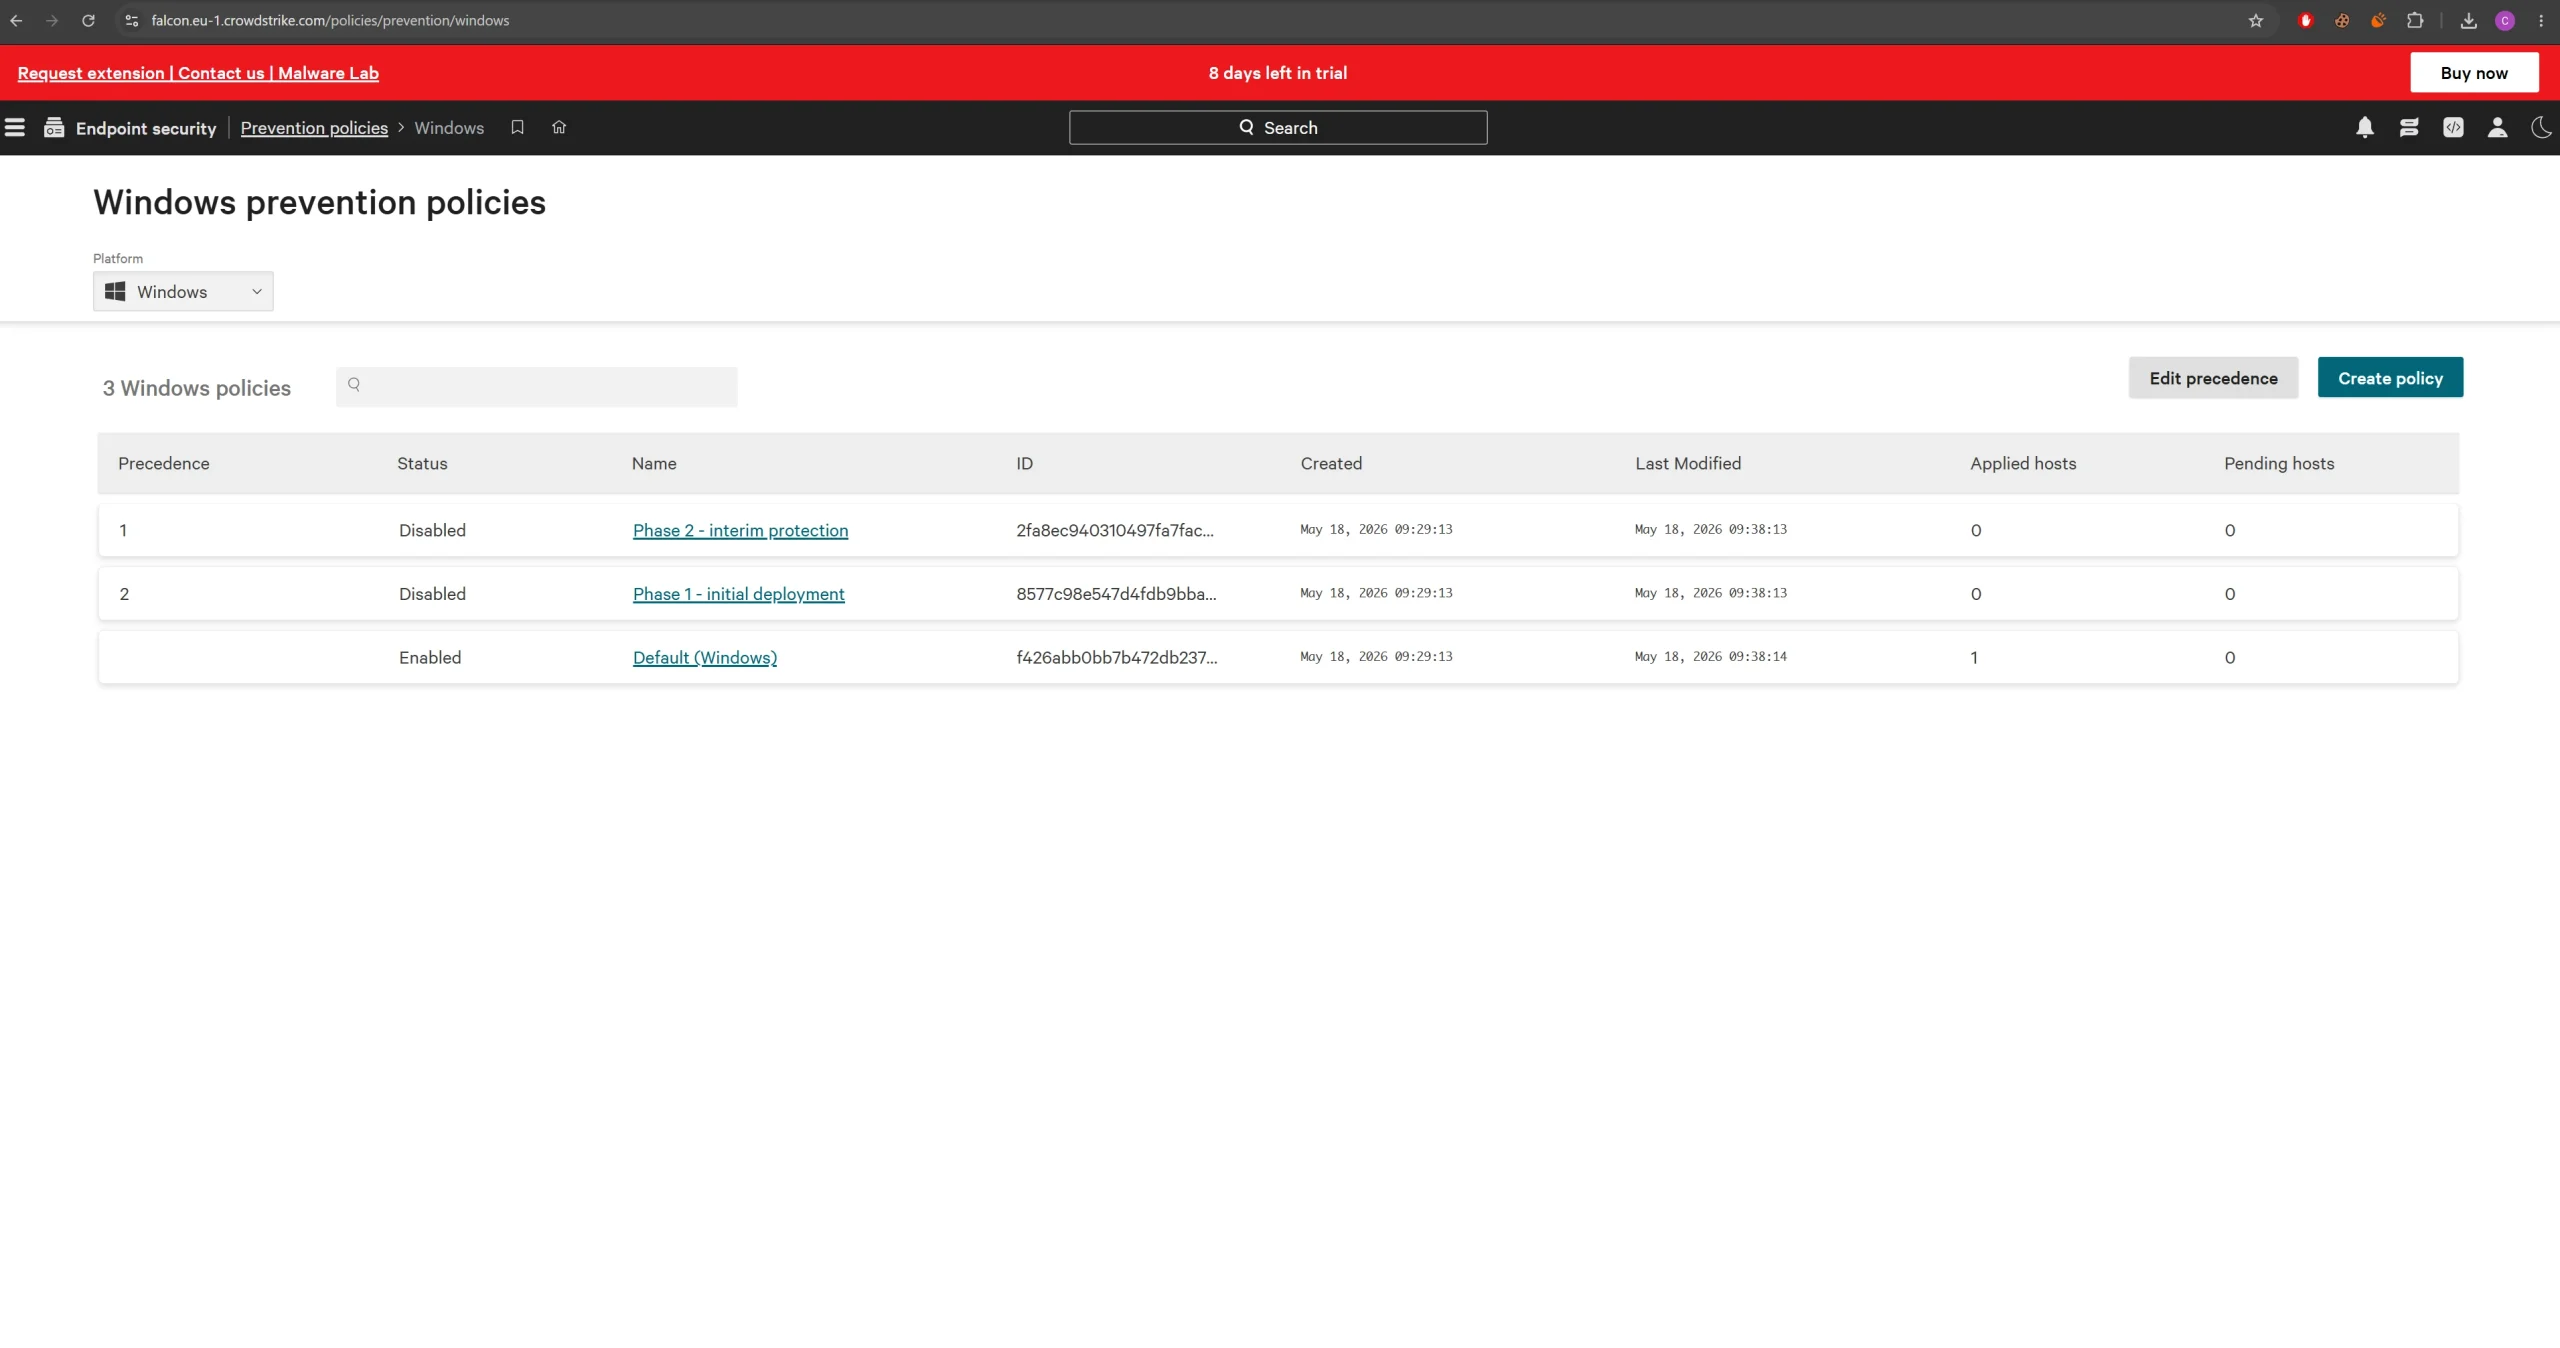Click the Create policy button
The image size is (2560, 1348).
pos(2390,377)
